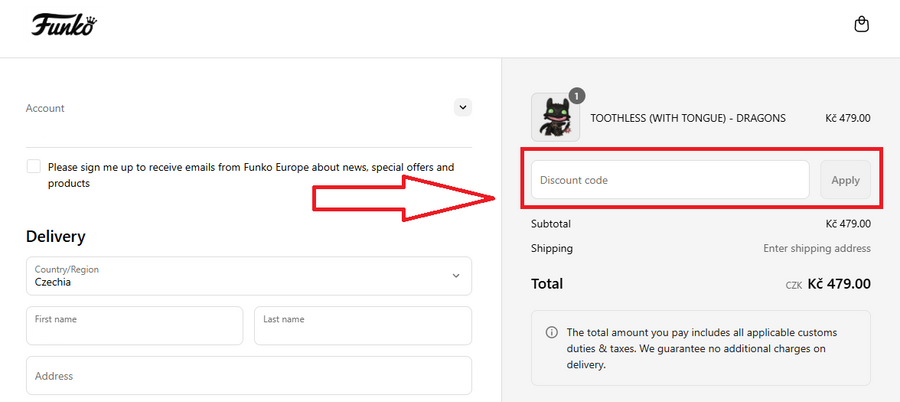Click the Funko logo
The height and width of the screenshot is (402, 900).
[63, 25]
